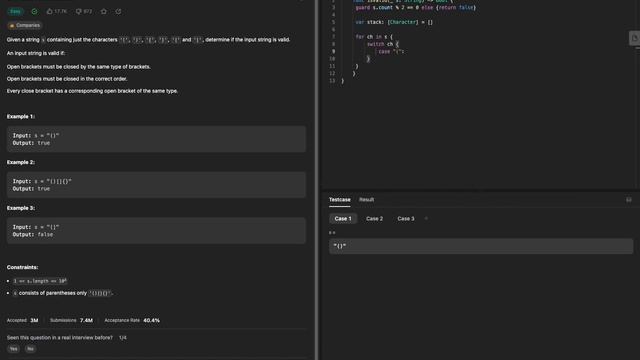Click the testcase panel icon at right
Screen dimensions: 640x360
tap(629, 200)
